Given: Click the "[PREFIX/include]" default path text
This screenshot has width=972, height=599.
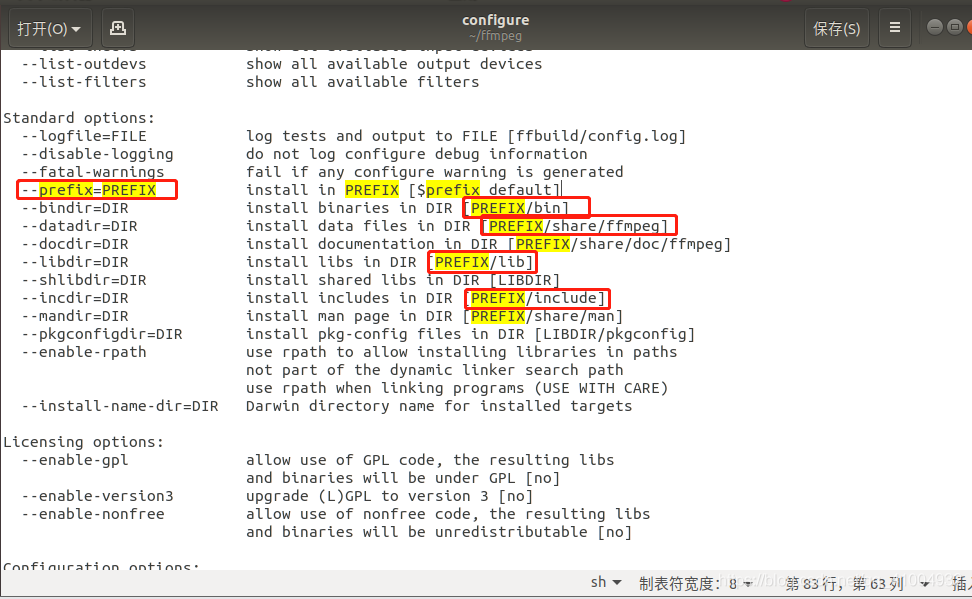Looking at the screenshot, I should (x=534, y=298).
